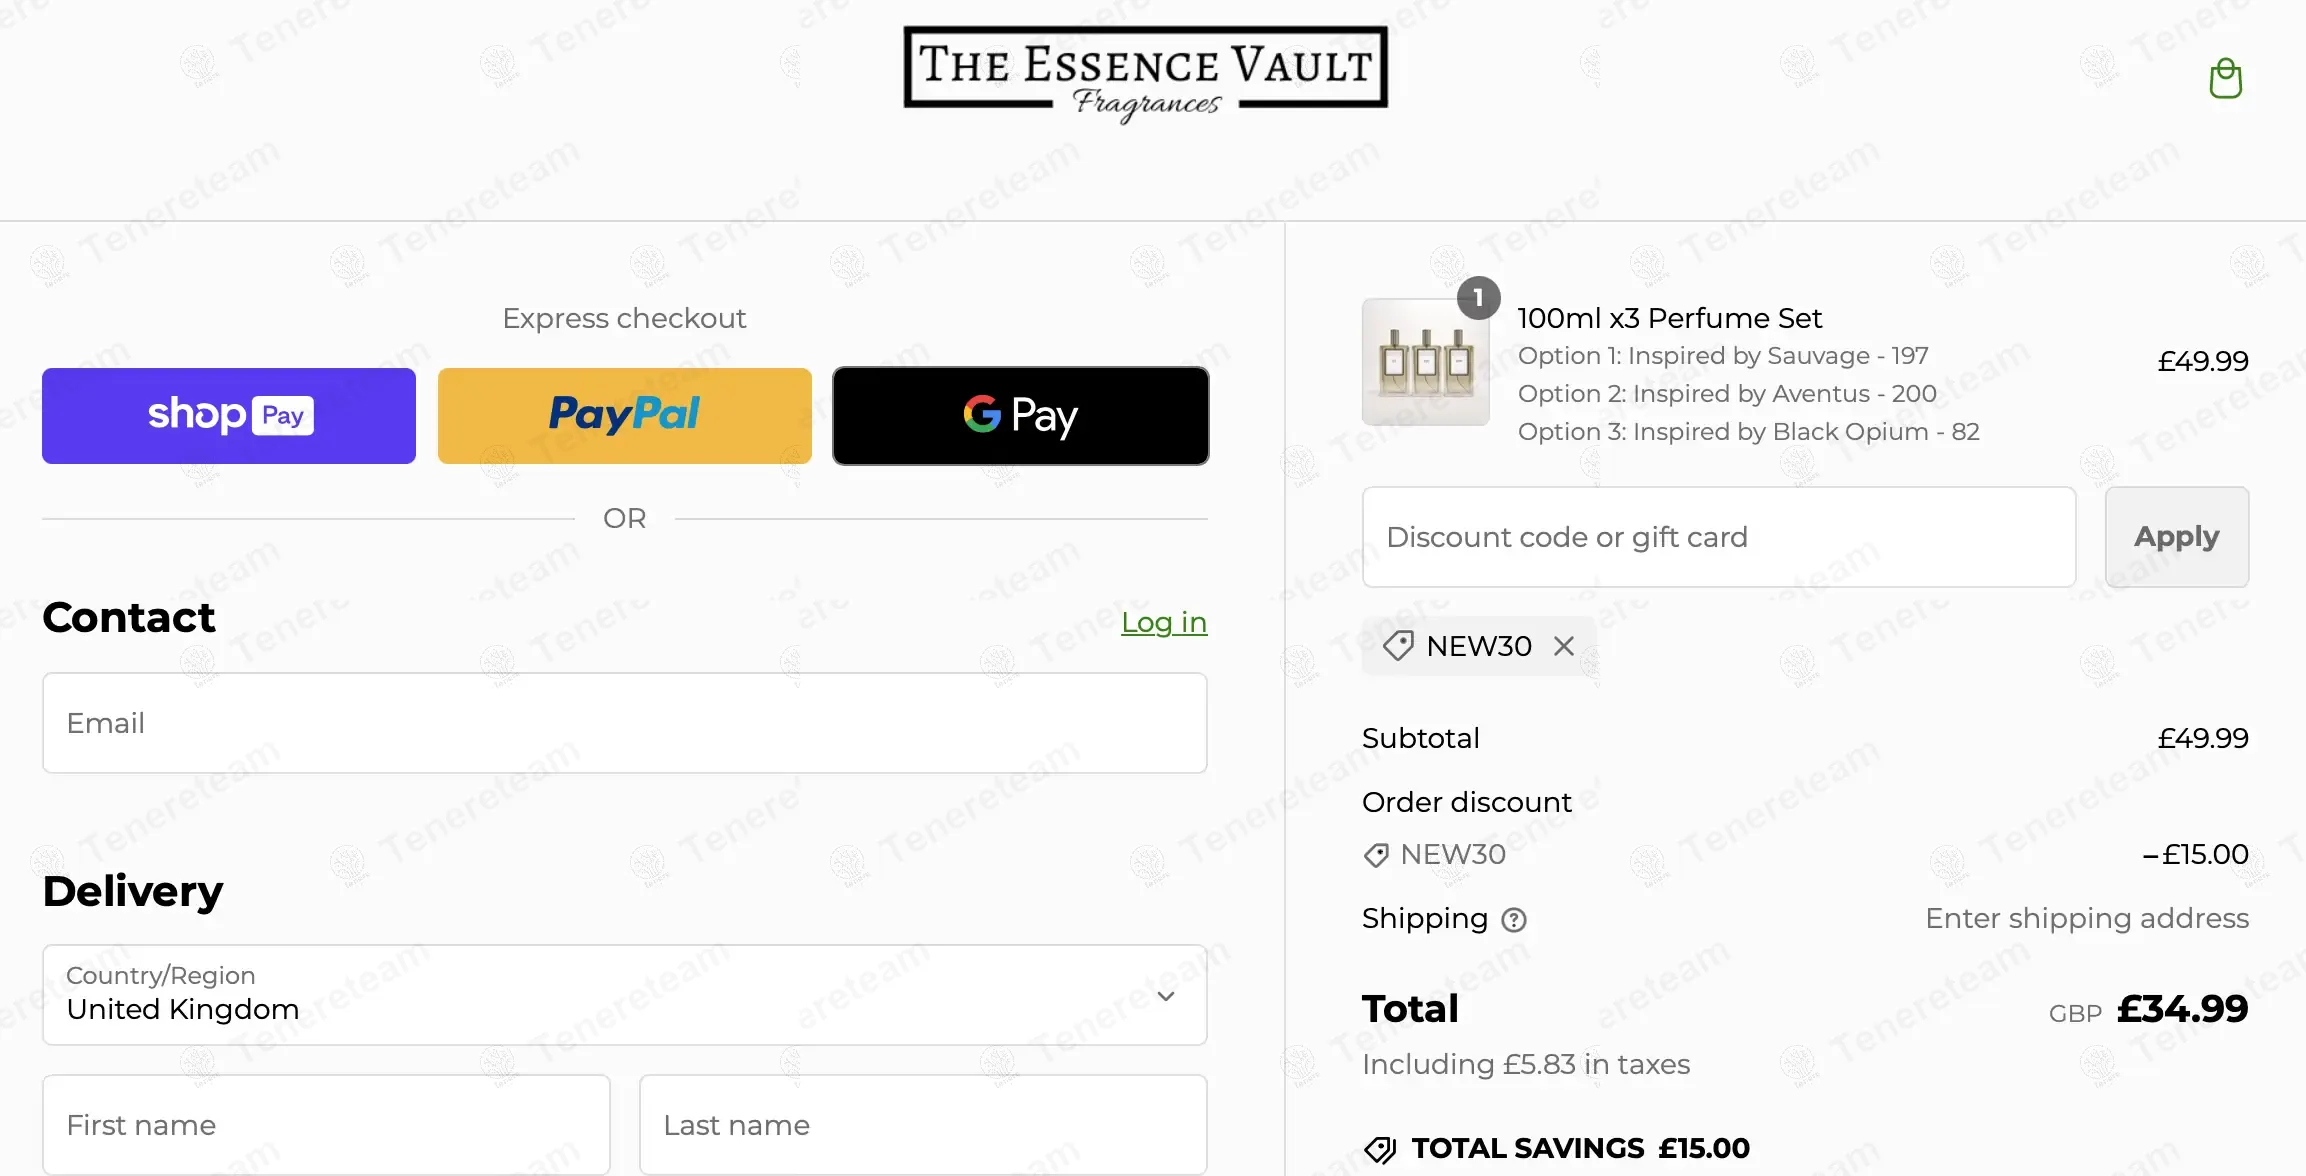This screenshot has height=1176, width=2306.
Task: Choose PayPal express checkout
Action: pyautogui.click(x=625, y=416)
